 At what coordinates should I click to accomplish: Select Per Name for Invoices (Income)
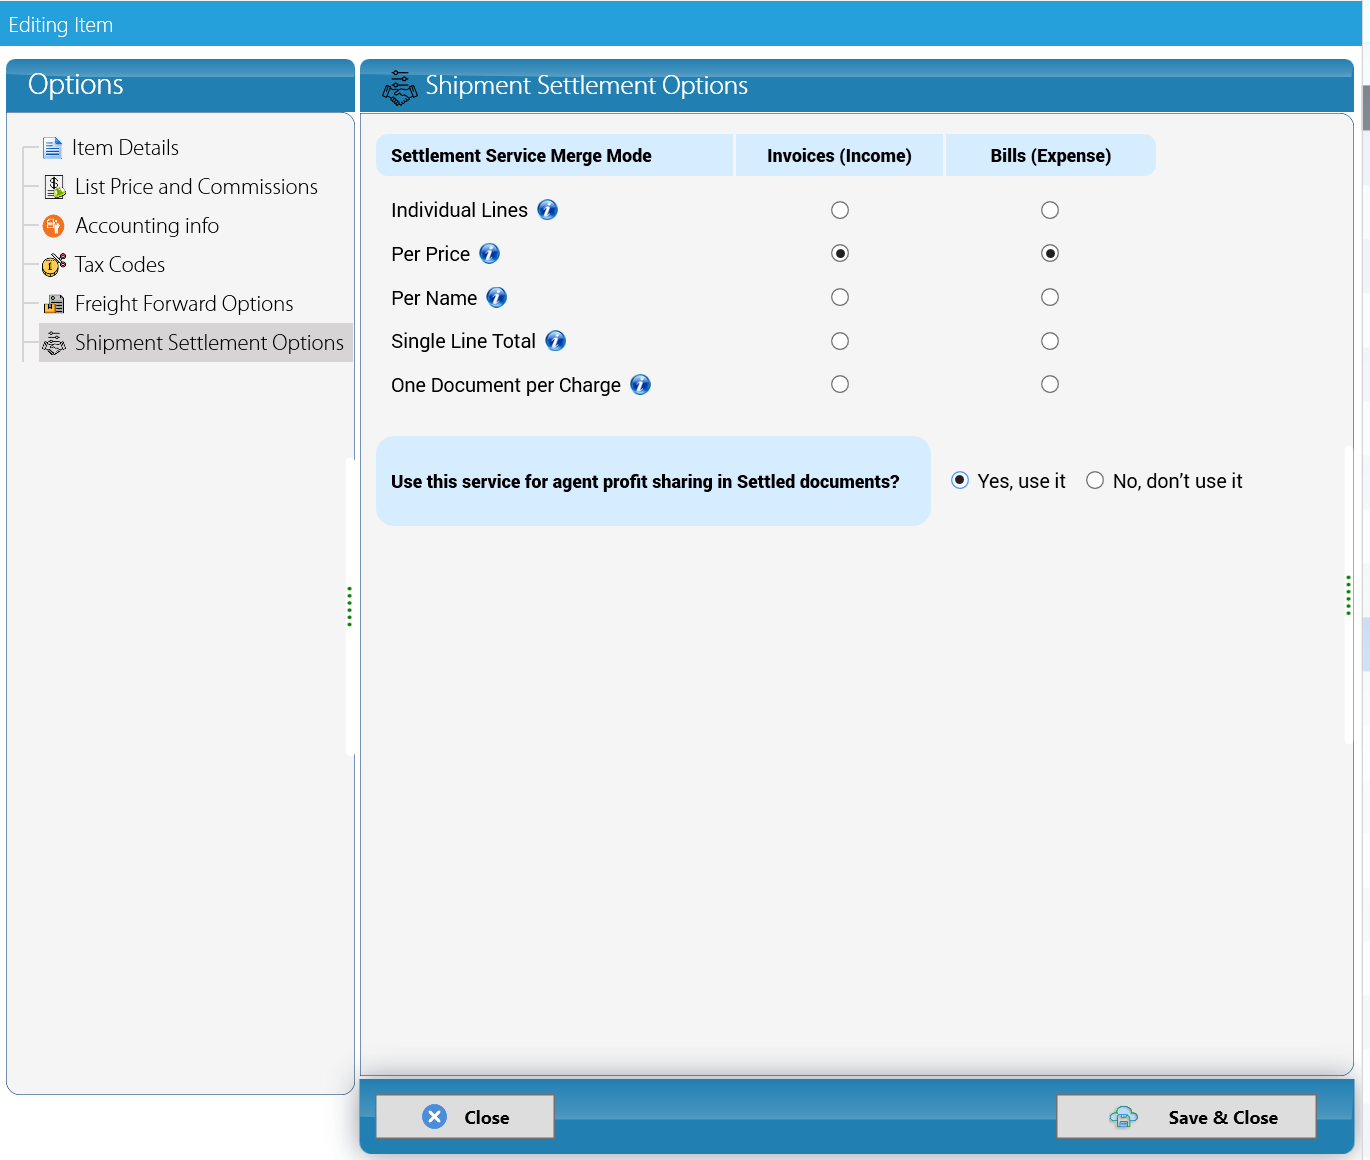point(840,297)
